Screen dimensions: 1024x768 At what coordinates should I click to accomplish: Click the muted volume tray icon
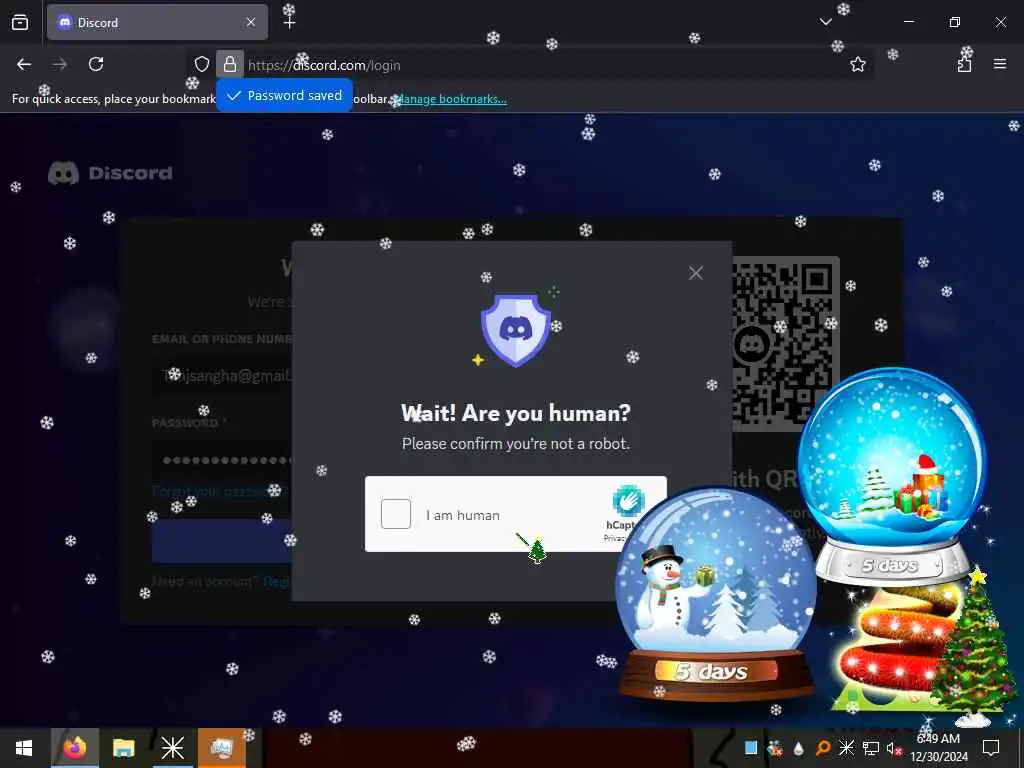click(893, 748)
